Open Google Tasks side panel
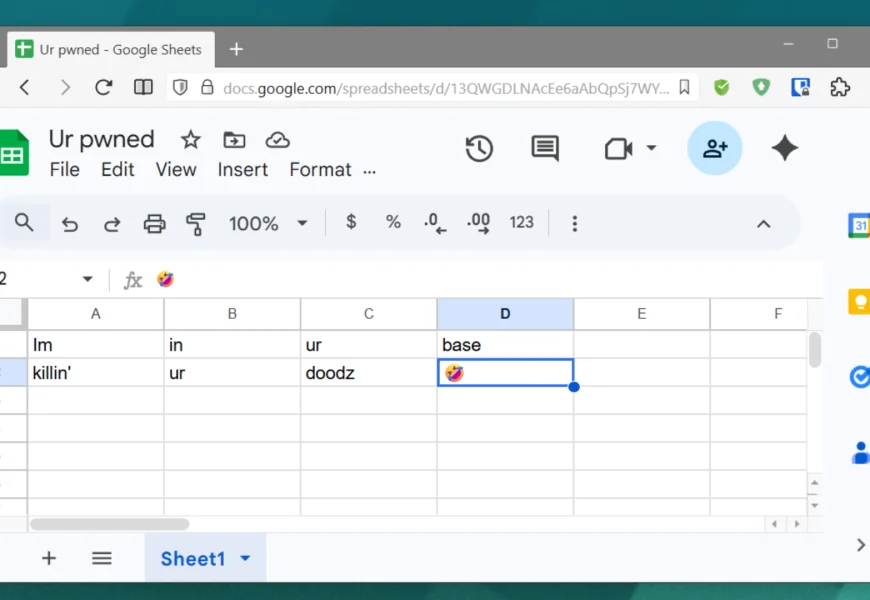870x600 pixels. [859, 377]
